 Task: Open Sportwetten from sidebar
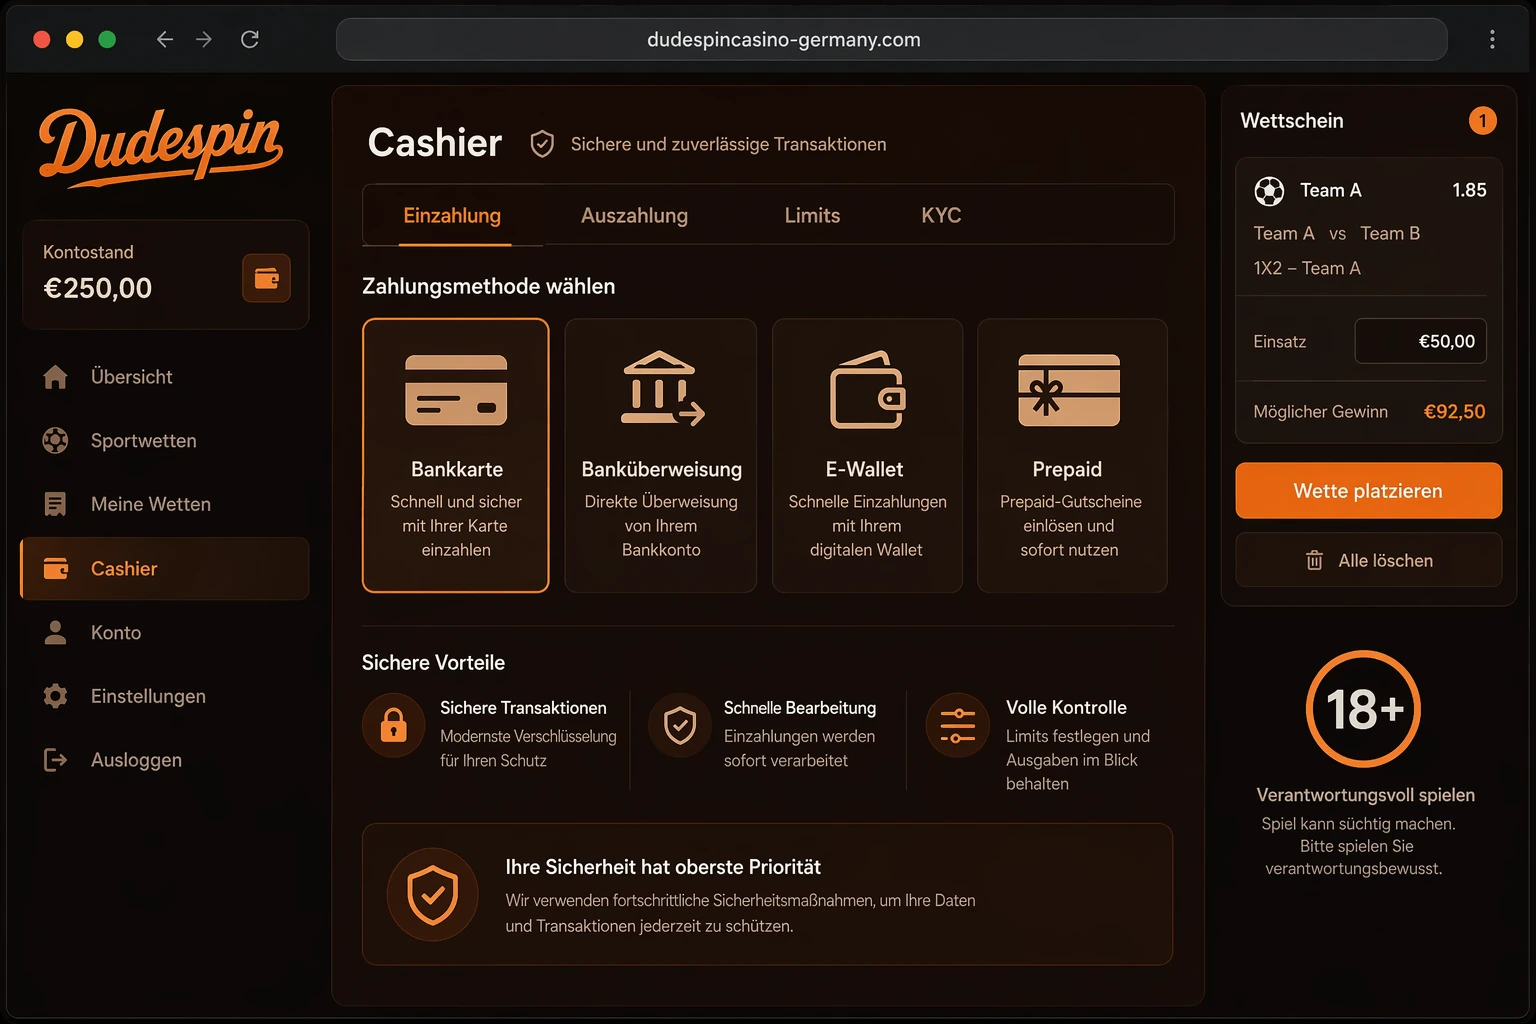pyautogui.click(x=165, y=440)
